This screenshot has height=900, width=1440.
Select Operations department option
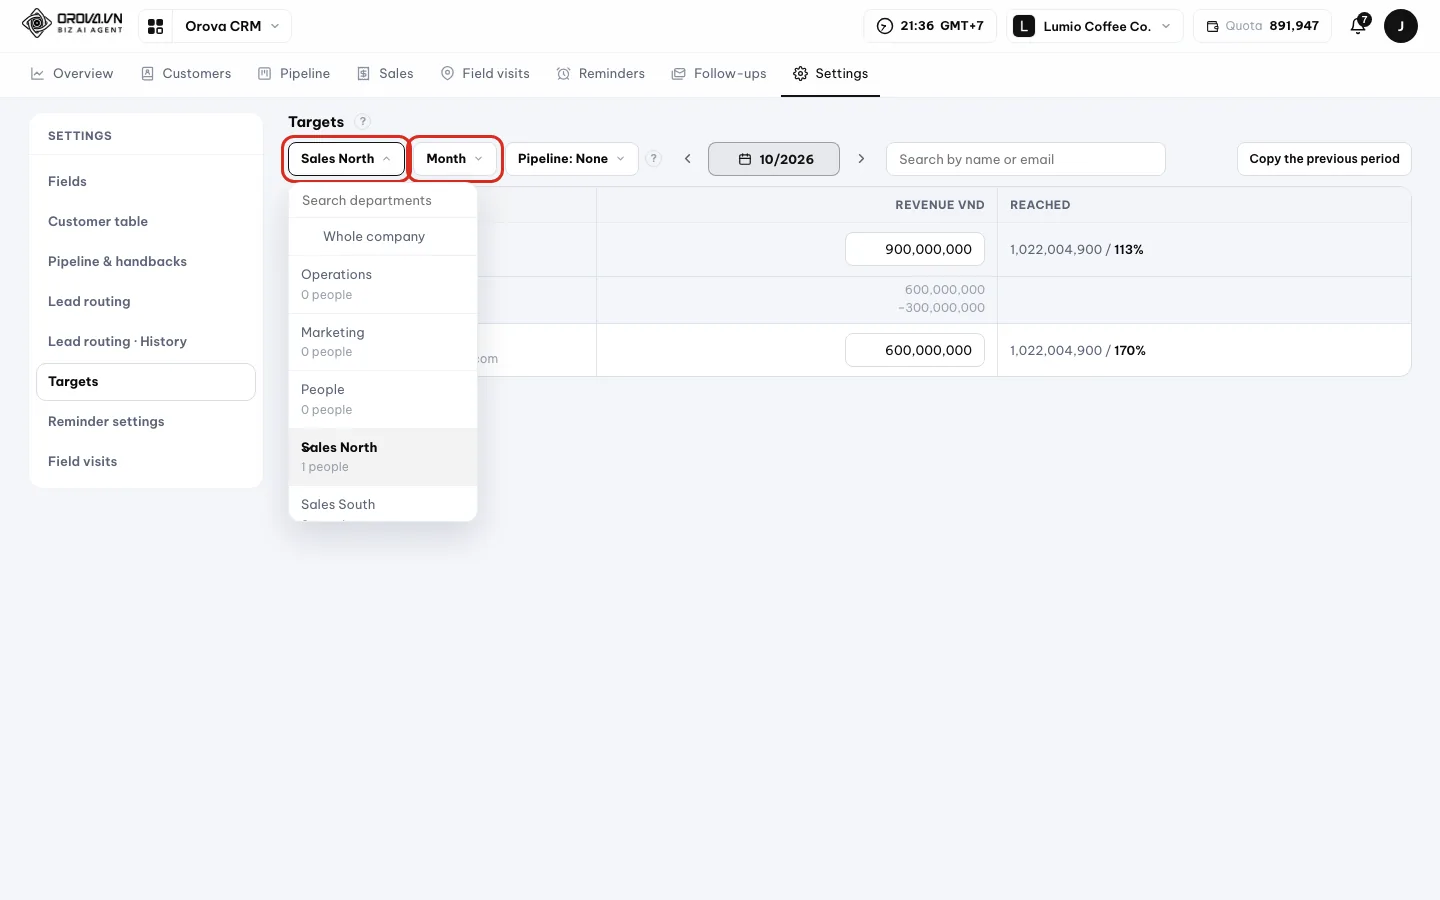[383, 284]
